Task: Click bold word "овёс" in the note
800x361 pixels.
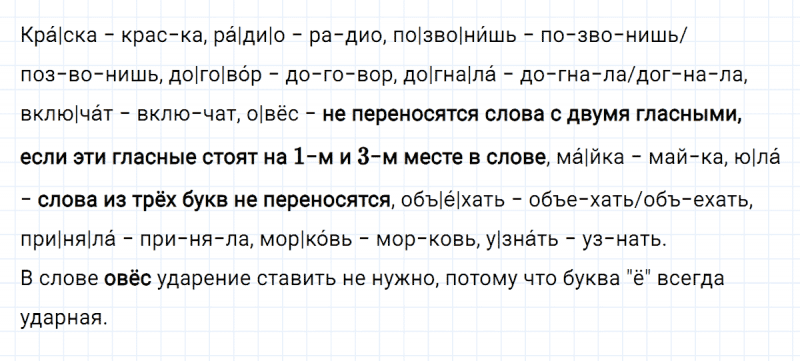Action: [128, 279]
